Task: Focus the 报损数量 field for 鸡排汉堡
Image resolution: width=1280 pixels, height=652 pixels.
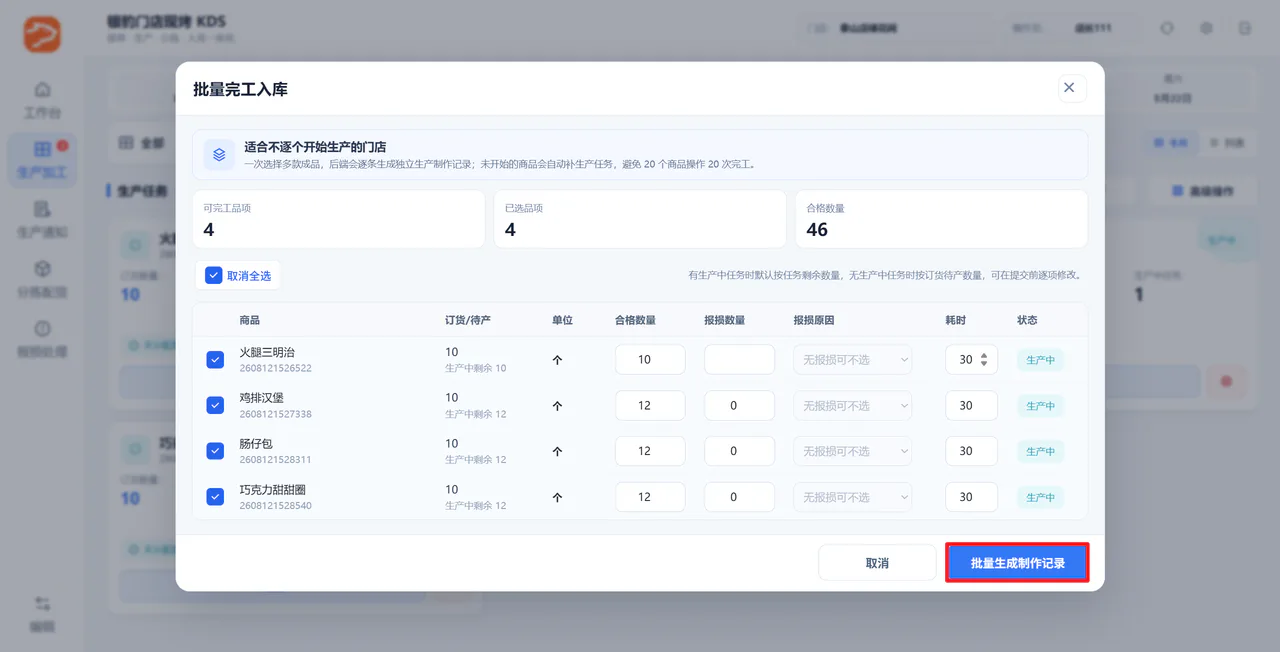Action: tap(740, 406)
